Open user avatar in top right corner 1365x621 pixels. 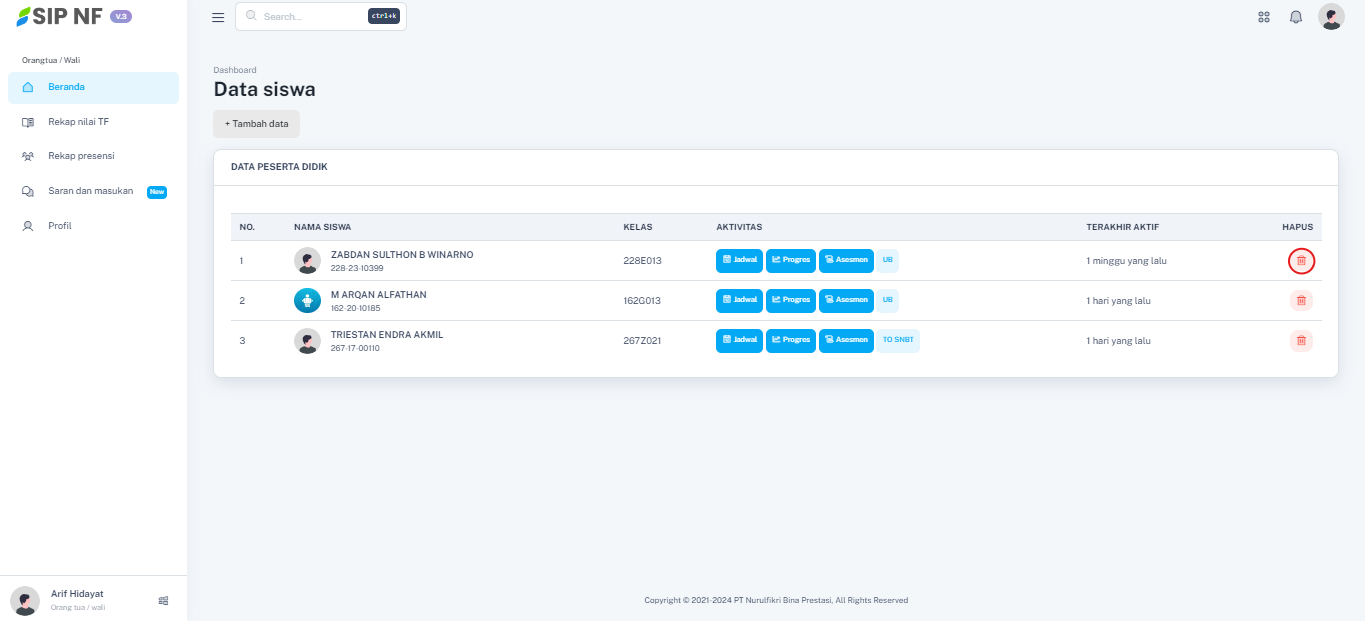(x=1331, y=17)
